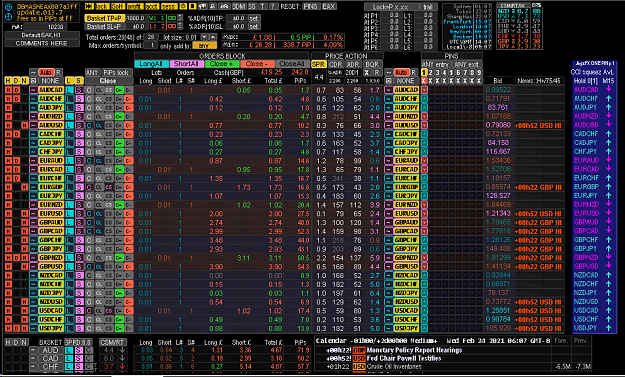This screenshot has height=377, width=625.
Task: Click the CSMWRT button in the basket section
Action: (x=113, y=342)
